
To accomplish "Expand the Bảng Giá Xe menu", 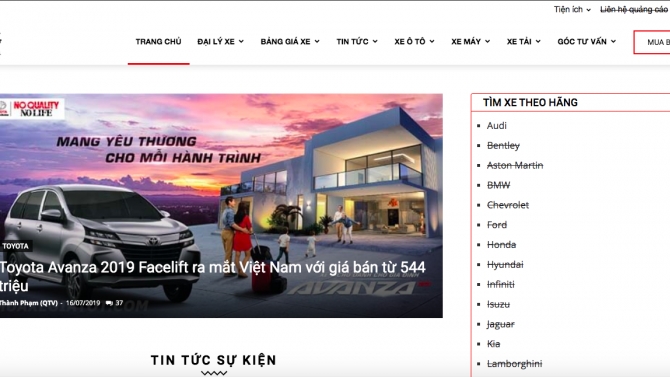I will pyautogui.click(x=290, y=41).
